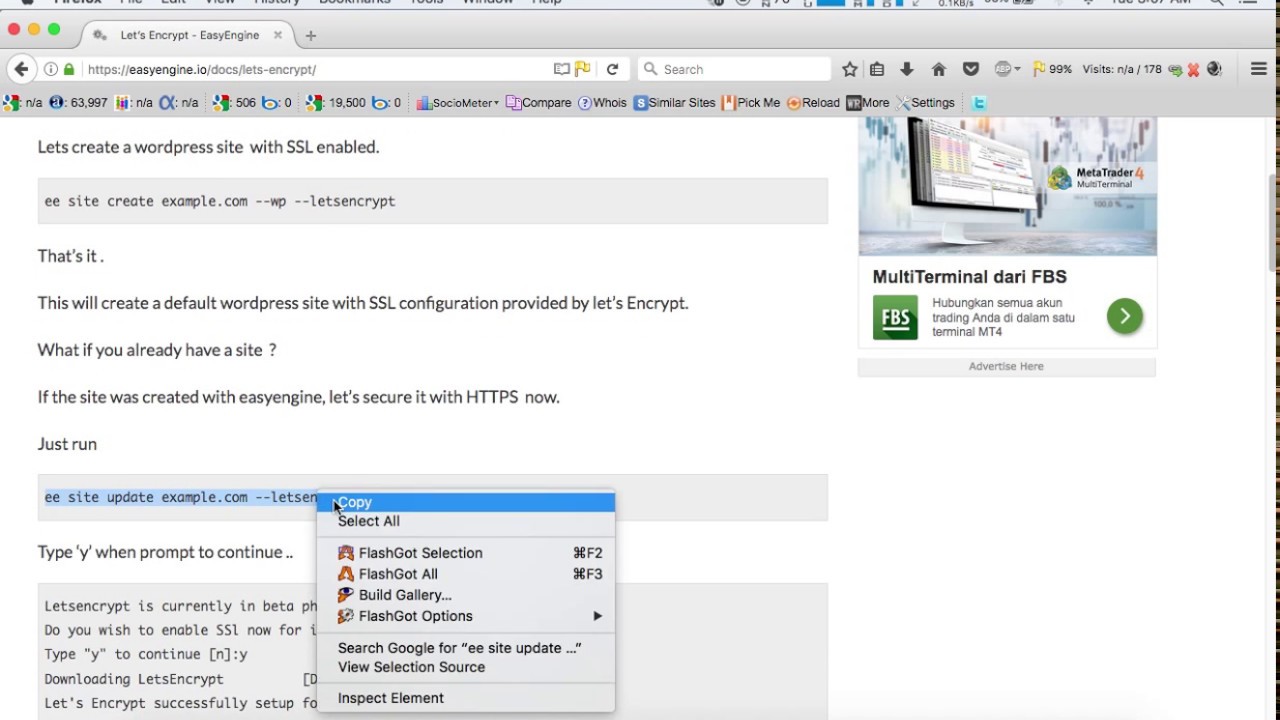The image size is (1280, 720).
Task: Reload the page using the refresh arrow
Action: click(x=612, y=69)
